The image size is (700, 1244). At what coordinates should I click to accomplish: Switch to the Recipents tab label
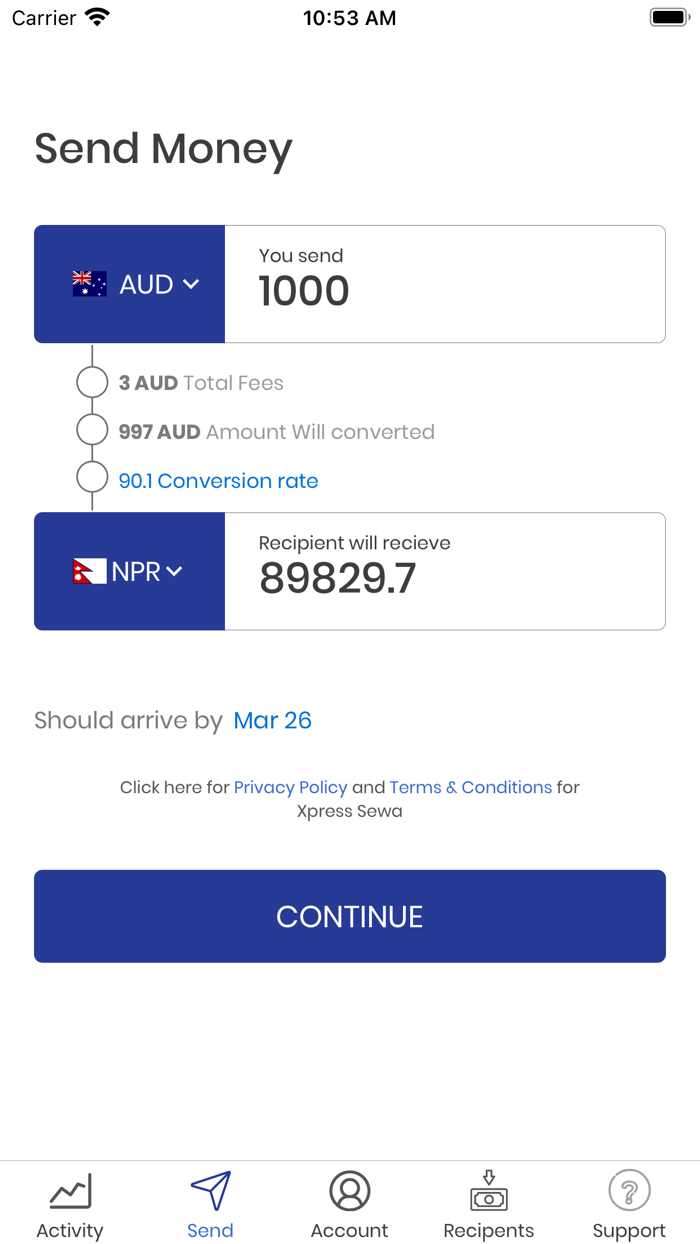[489, 1231]
